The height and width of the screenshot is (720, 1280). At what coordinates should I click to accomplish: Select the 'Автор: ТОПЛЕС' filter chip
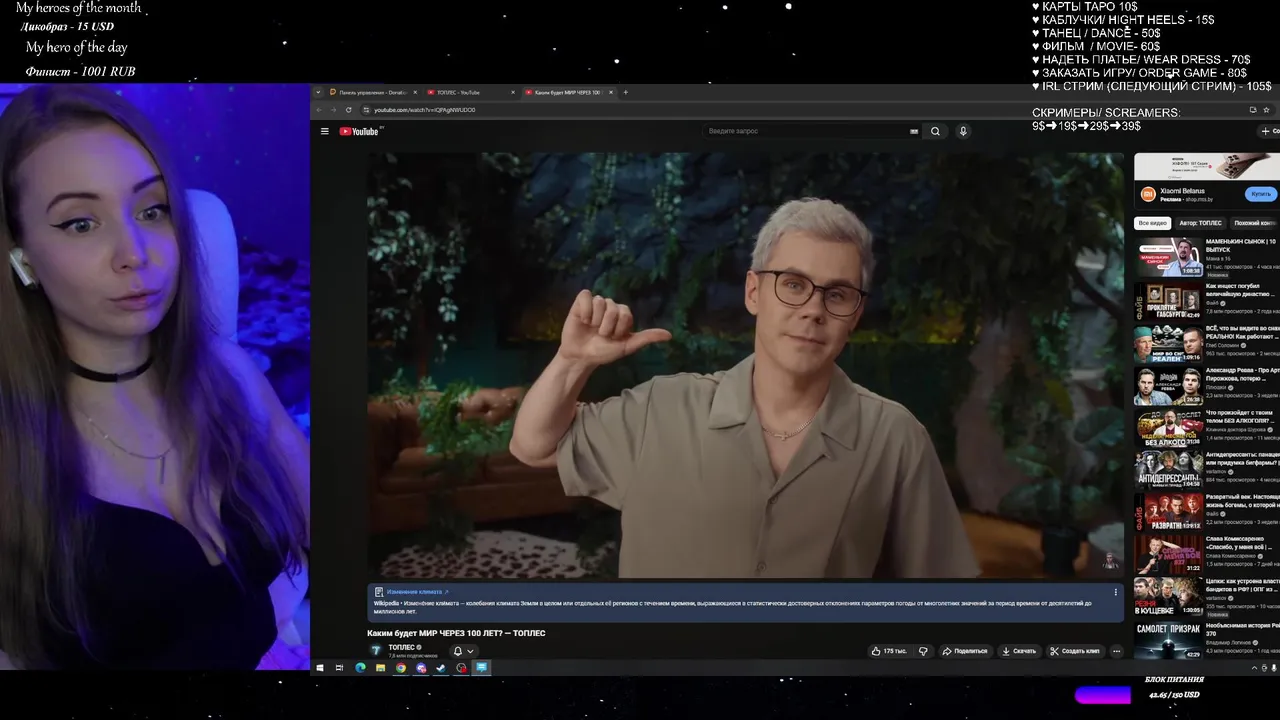click(1200, 223)
